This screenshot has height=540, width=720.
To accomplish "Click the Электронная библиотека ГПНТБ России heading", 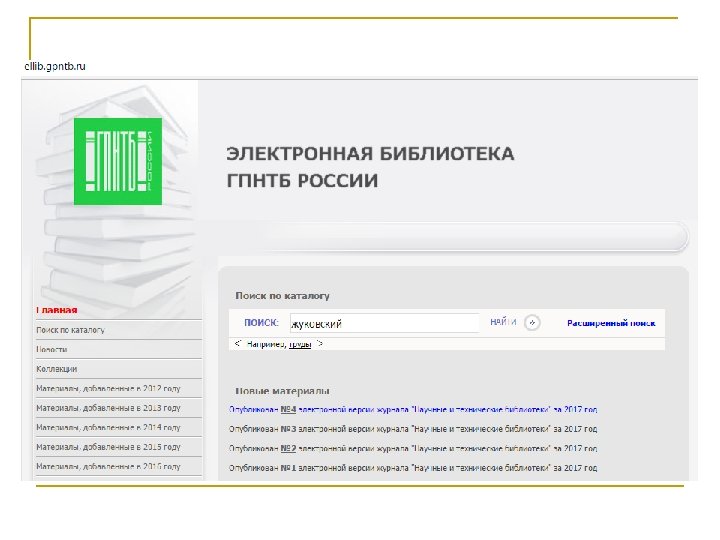I will pos(370,167).
